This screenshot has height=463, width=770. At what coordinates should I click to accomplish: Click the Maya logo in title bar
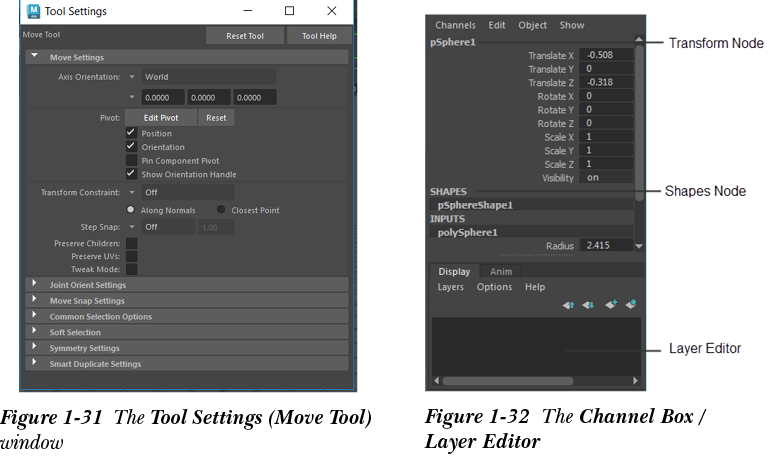click(x=33, y=11)
